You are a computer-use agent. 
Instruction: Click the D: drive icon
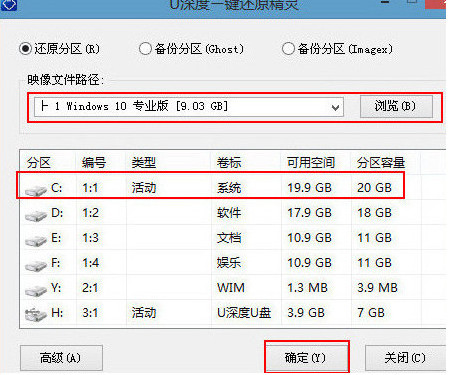click(x=36, y=215)
